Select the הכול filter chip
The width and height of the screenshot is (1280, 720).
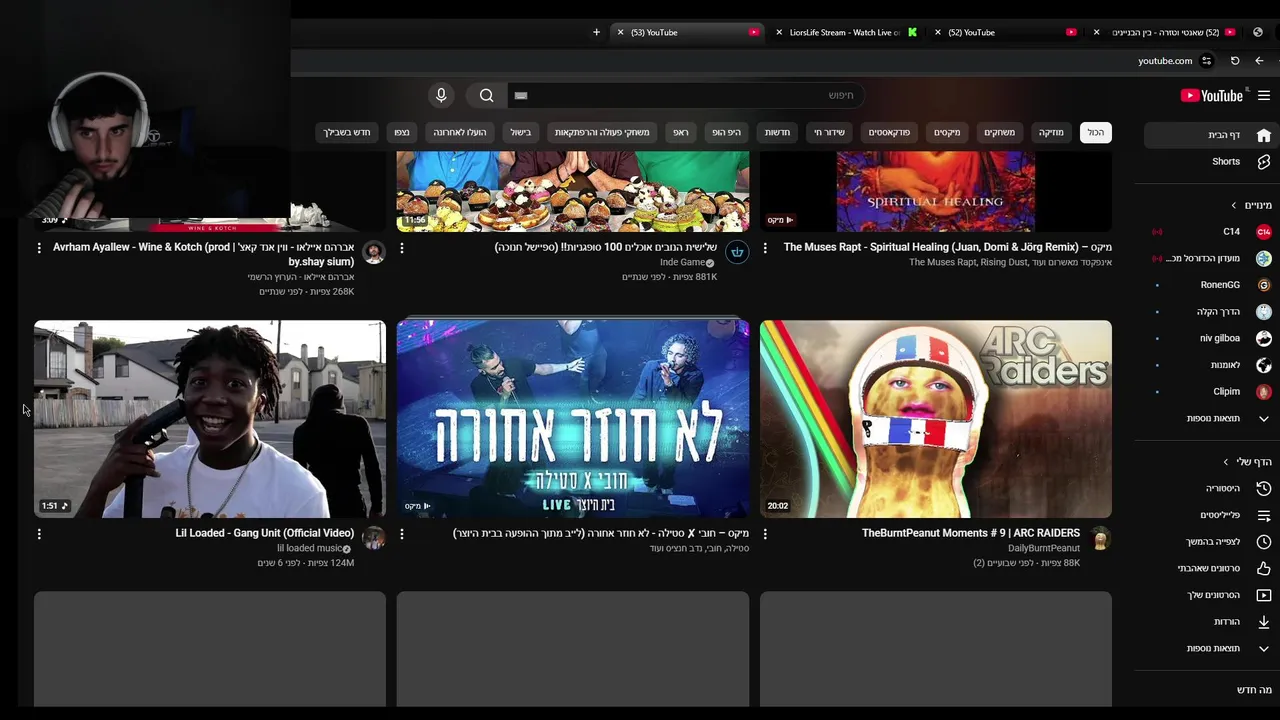click(x=1096, y=132)
